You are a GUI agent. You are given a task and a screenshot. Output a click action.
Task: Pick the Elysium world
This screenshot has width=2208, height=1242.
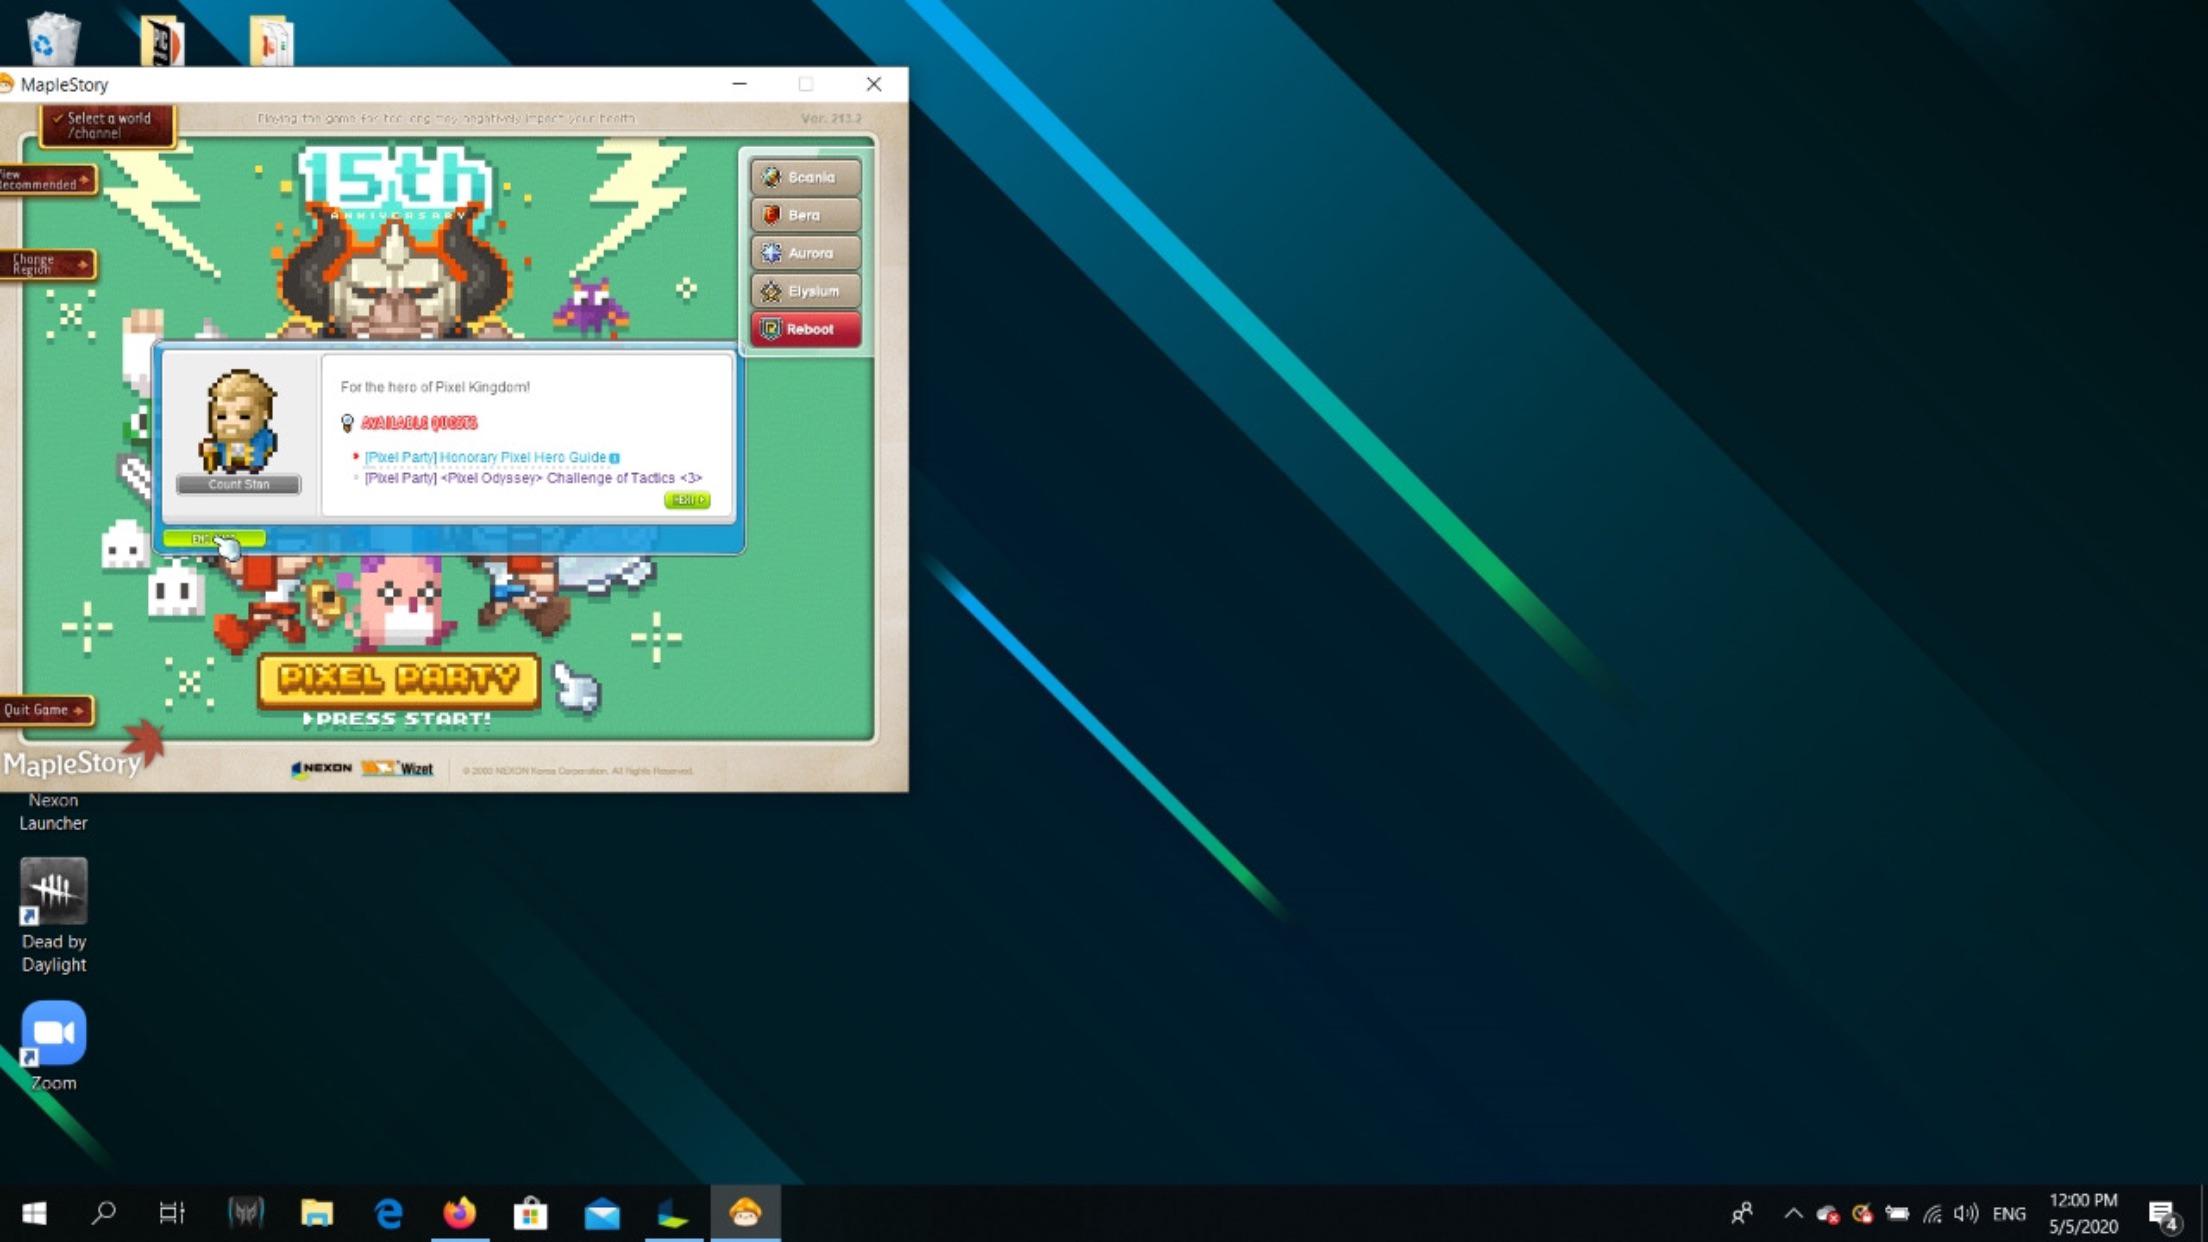[x=805, y=291]
